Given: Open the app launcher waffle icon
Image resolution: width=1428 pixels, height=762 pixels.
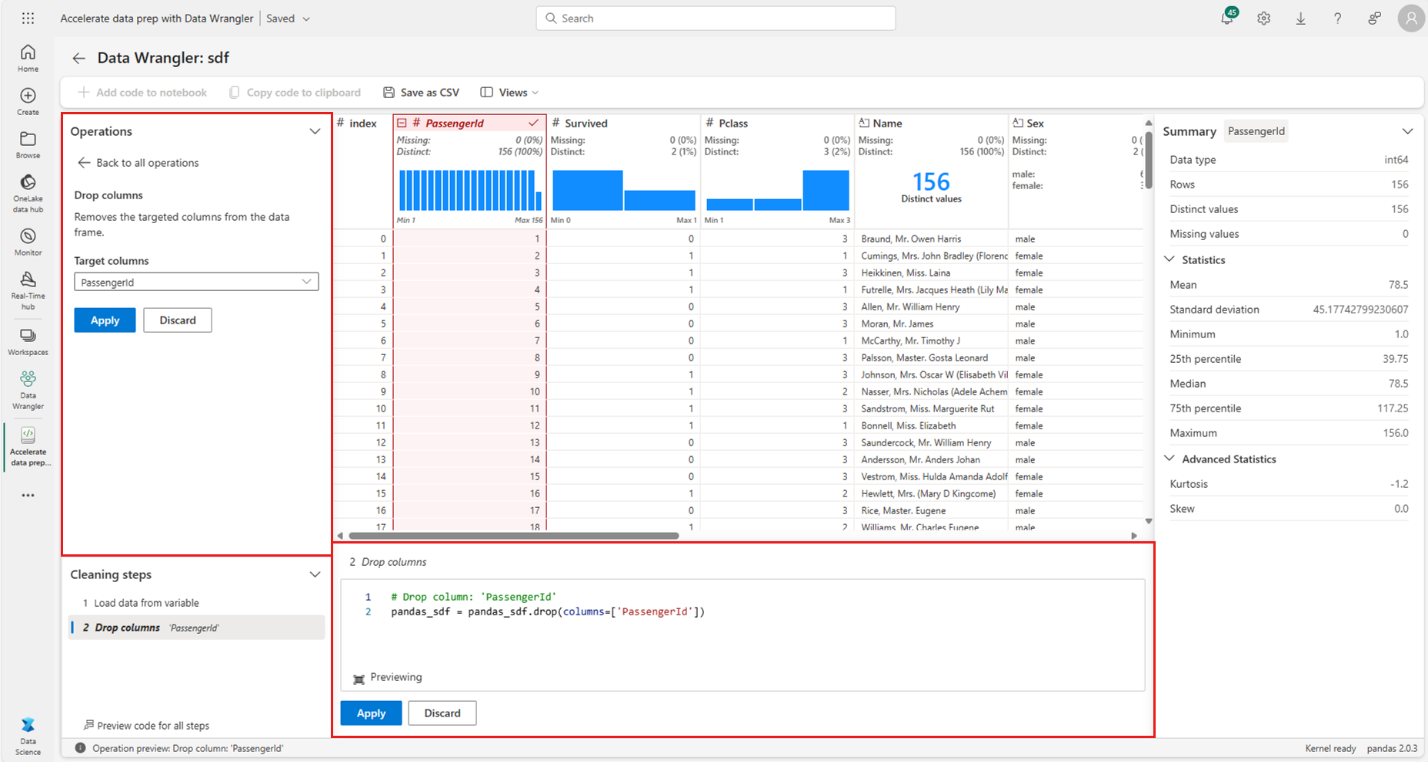Looking at the screenshot, I should pos(28,18).
